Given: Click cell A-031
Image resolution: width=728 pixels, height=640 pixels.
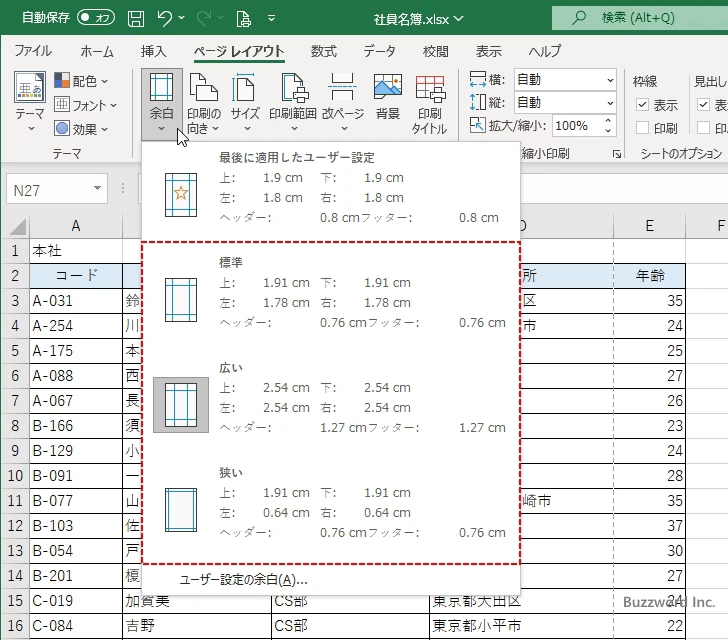Looking at the screenshot, I should click(76, 301).
